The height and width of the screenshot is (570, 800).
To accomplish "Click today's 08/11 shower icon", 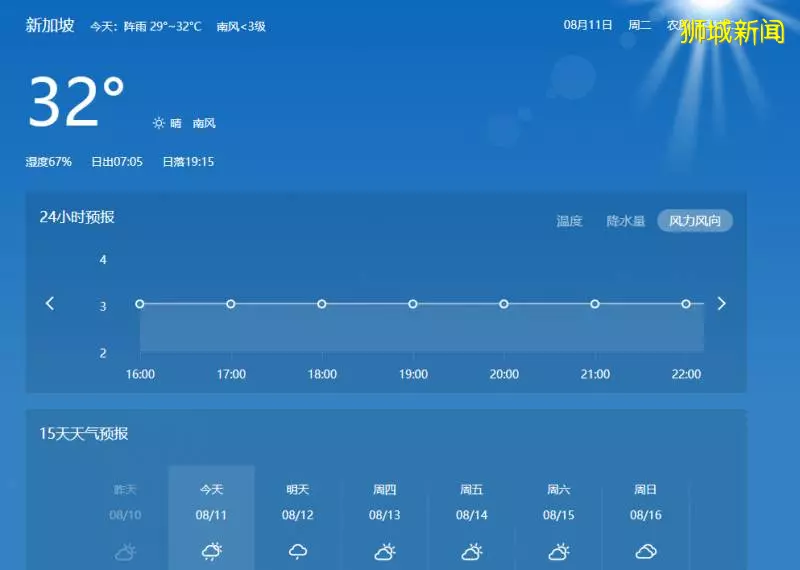I will [212, 552].
